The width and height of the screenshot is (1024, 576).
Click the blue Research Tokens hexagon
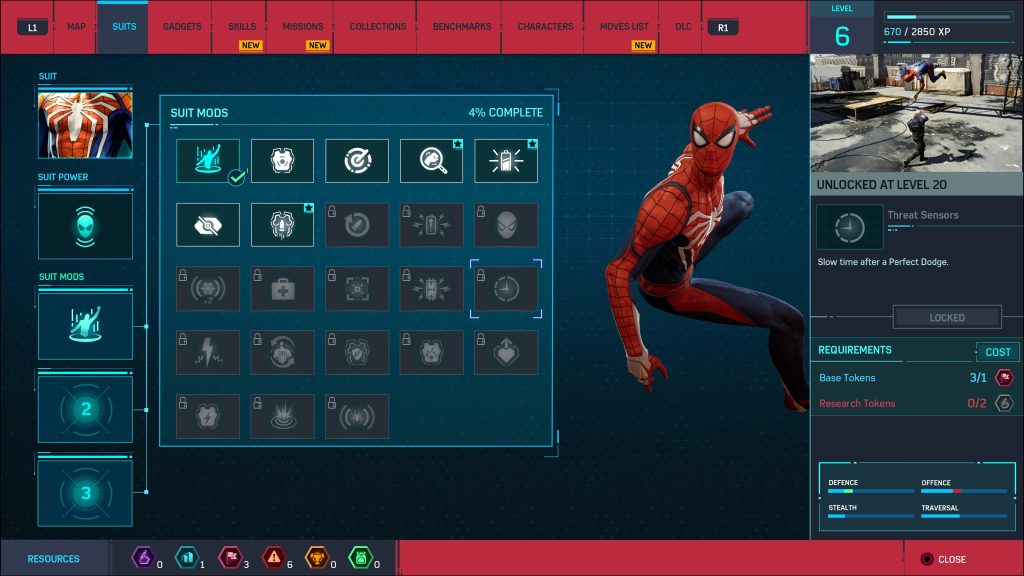pyautogui.click(x=188, y=559)
